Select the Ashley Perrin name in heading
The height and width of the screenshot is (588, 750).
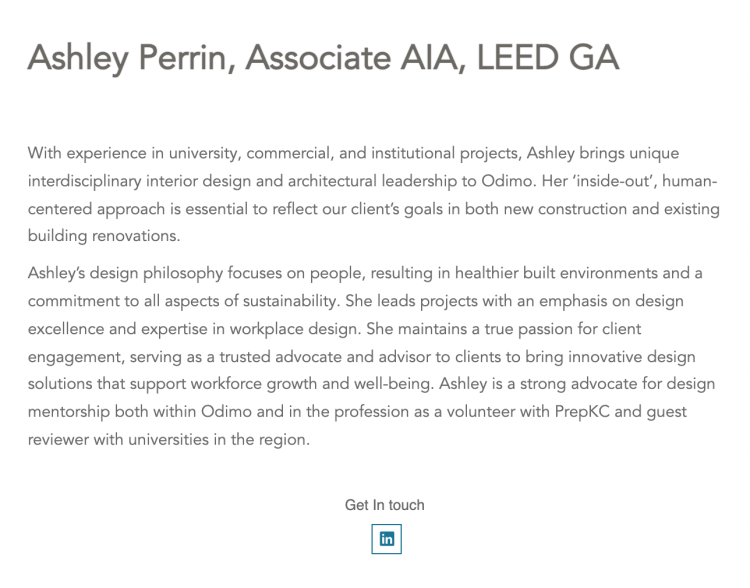[128, 58]
